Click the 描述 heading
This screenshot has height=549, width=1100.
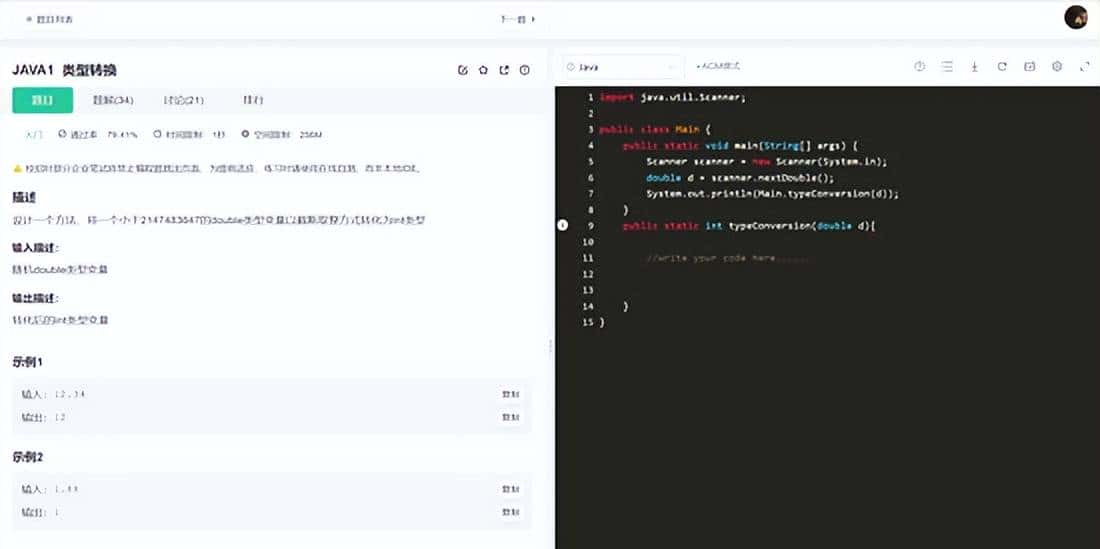coord(24,197)
